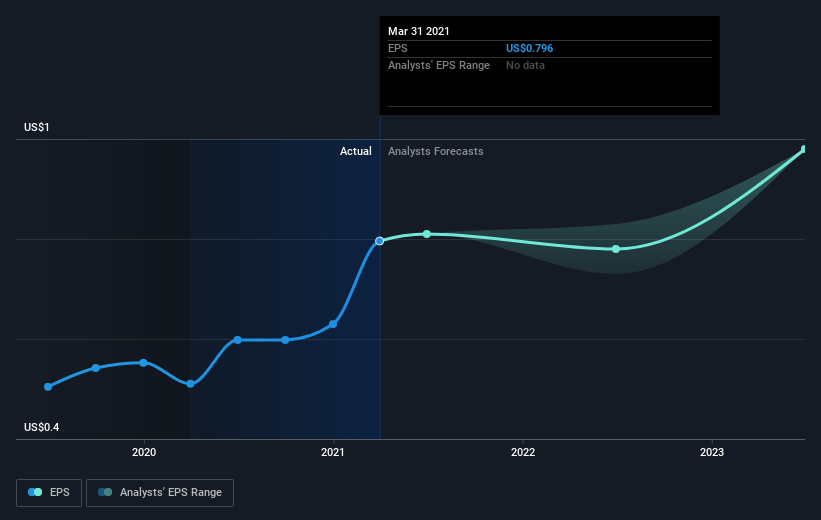821x520 pixels.
Task: Select the EPS dip point at shaded region start
Action: tap(191, 384)
